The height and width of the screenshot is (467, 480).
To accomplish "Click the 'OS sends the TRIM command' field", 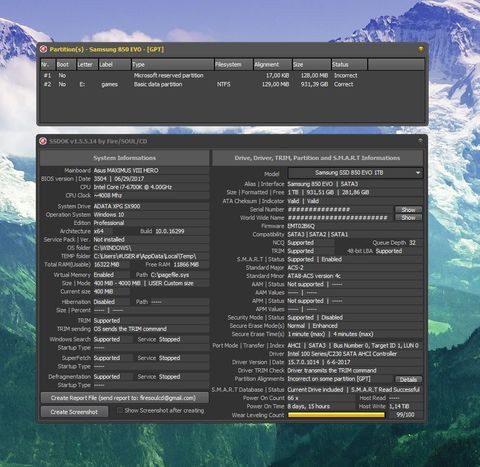I will click(x=151, y=329).
